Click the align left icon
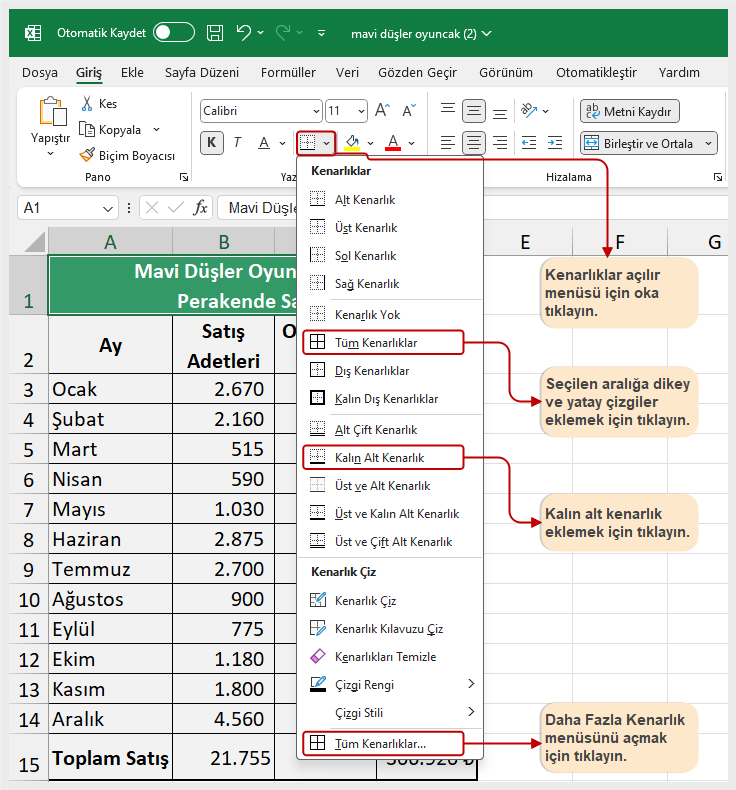736x790 pixels. tap(448, 143)
